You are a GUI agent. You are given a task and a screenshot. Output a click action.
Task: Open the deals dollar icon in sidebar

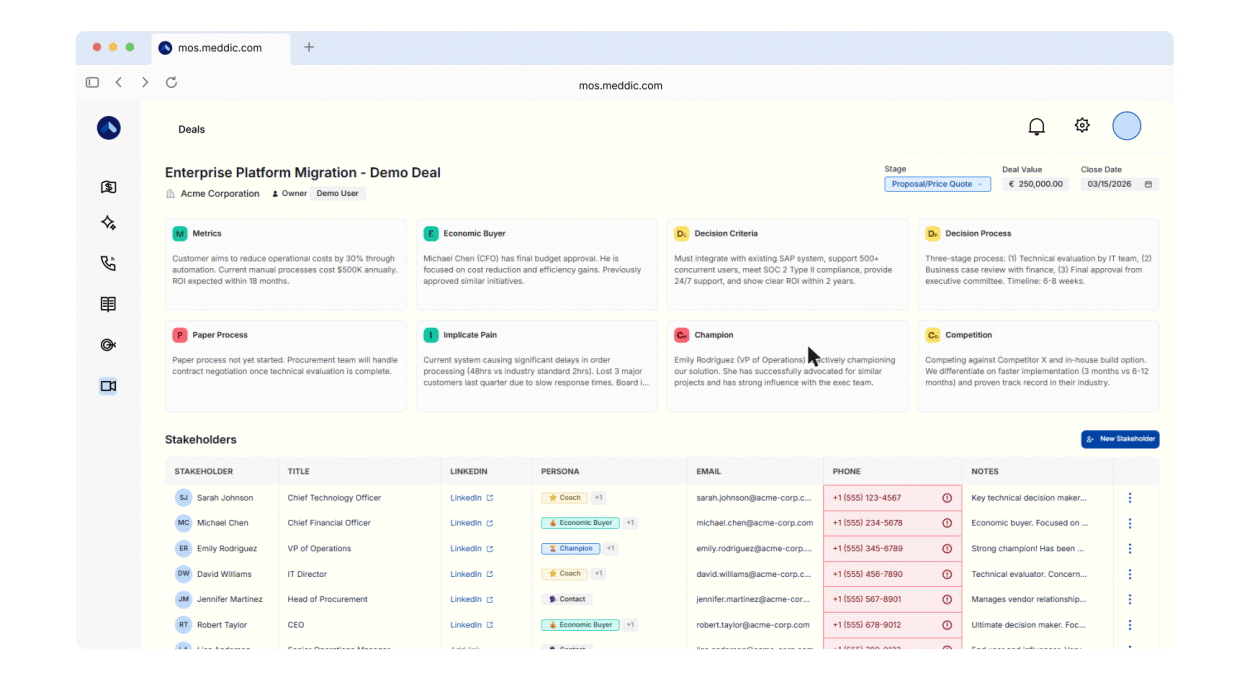pos(108,187)
